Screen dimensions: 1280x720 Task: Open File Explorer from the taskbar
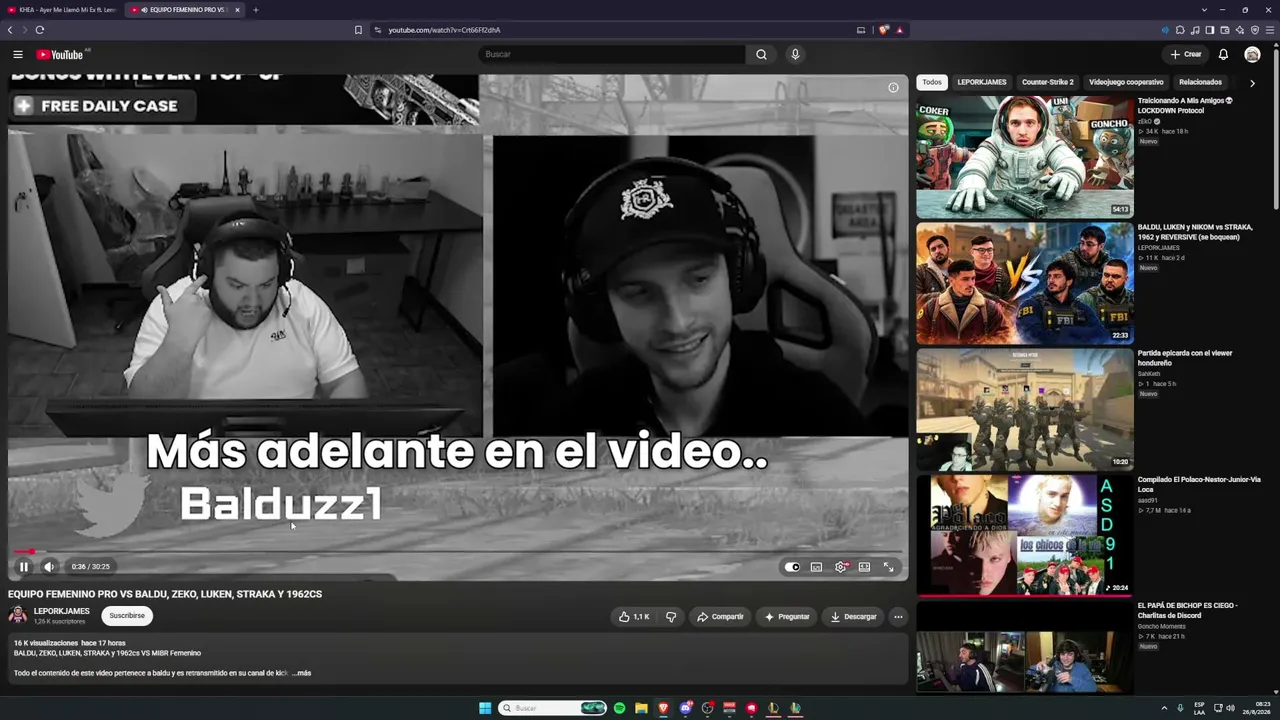(x=641, y=708)
